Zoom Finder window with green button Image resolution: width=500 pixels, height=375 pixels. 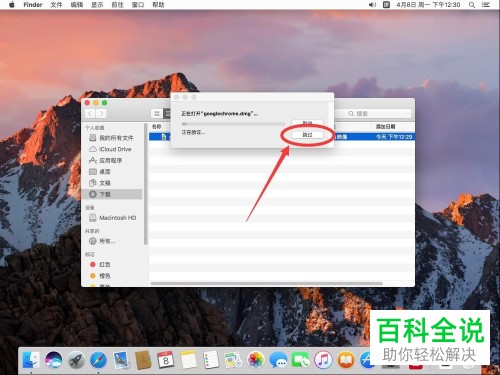point(105,103)
